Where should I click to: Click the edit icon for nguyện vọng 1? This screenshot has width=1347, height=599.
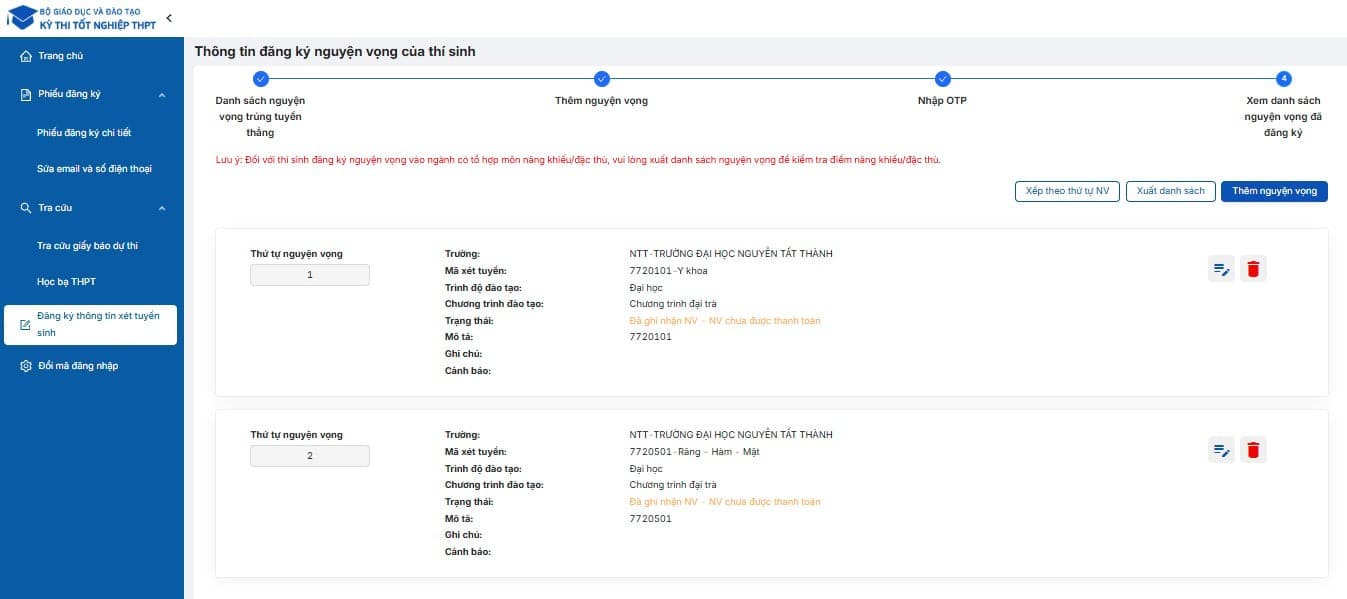[1221, 269]
